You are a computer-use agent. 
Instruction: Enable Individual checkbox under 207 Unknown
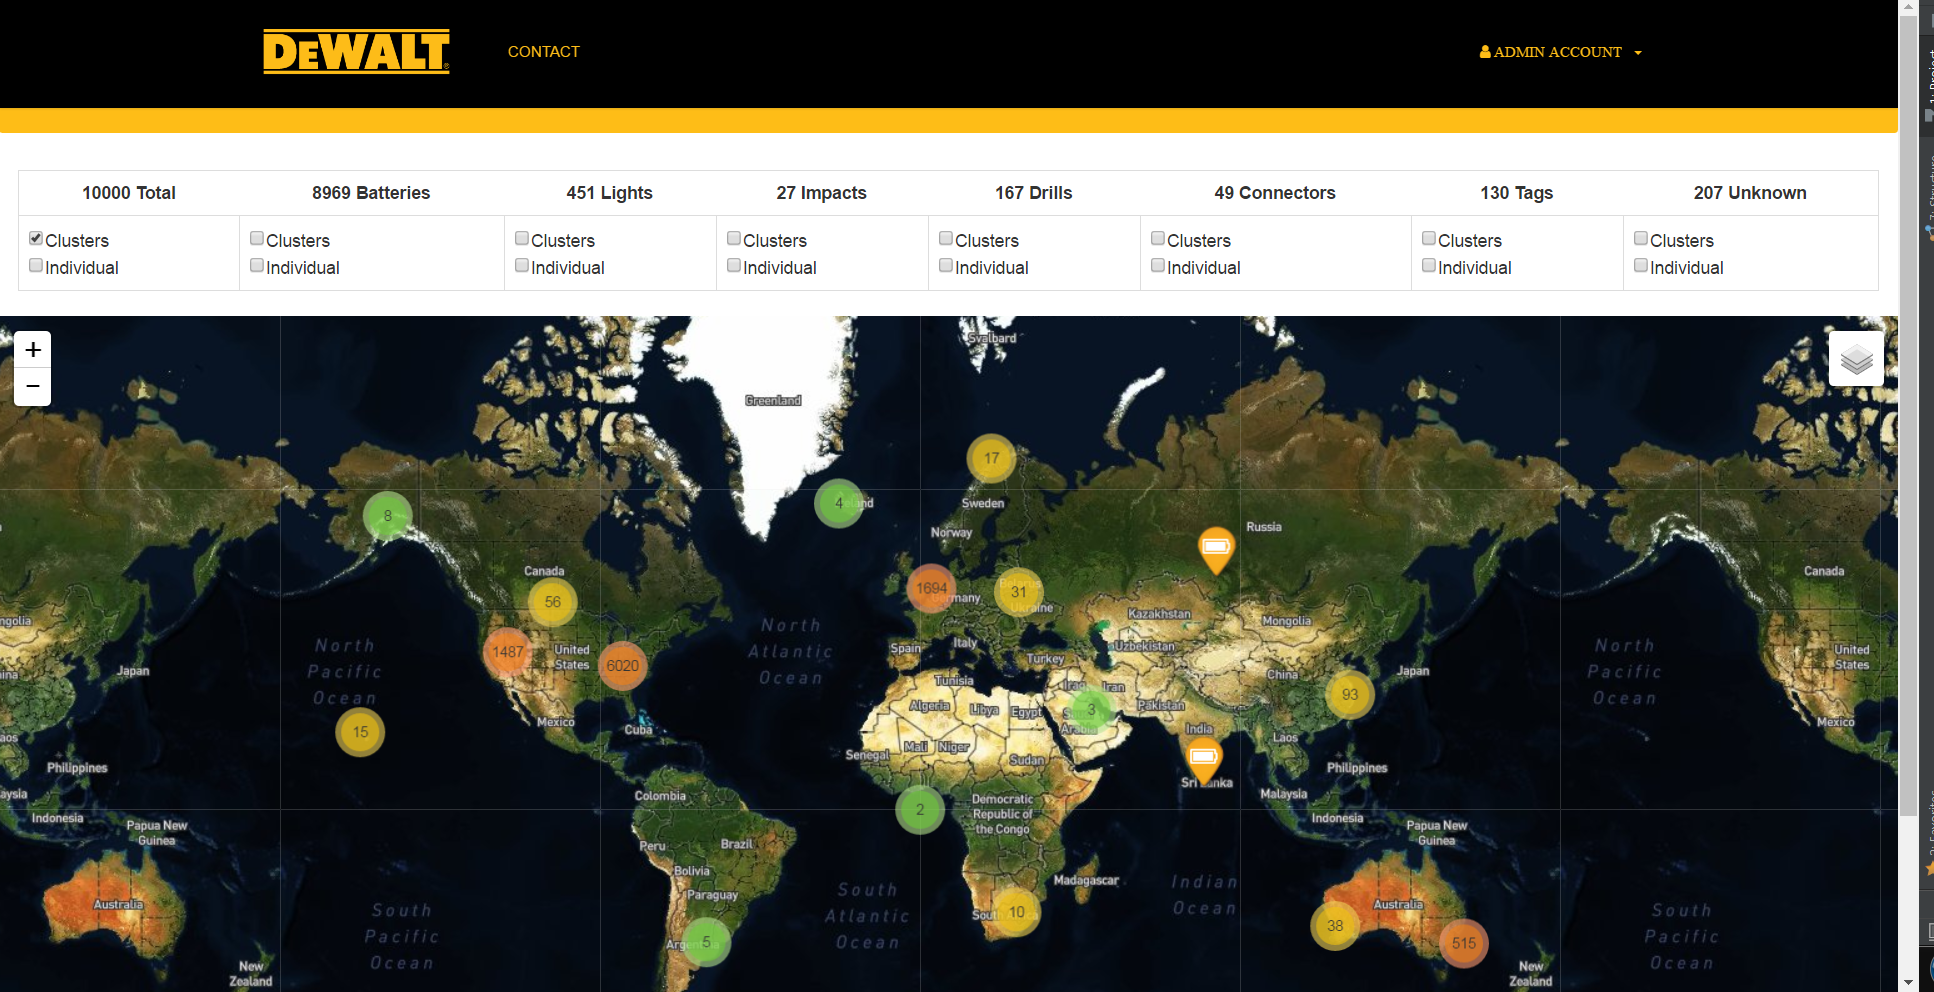click(1641, 266)
